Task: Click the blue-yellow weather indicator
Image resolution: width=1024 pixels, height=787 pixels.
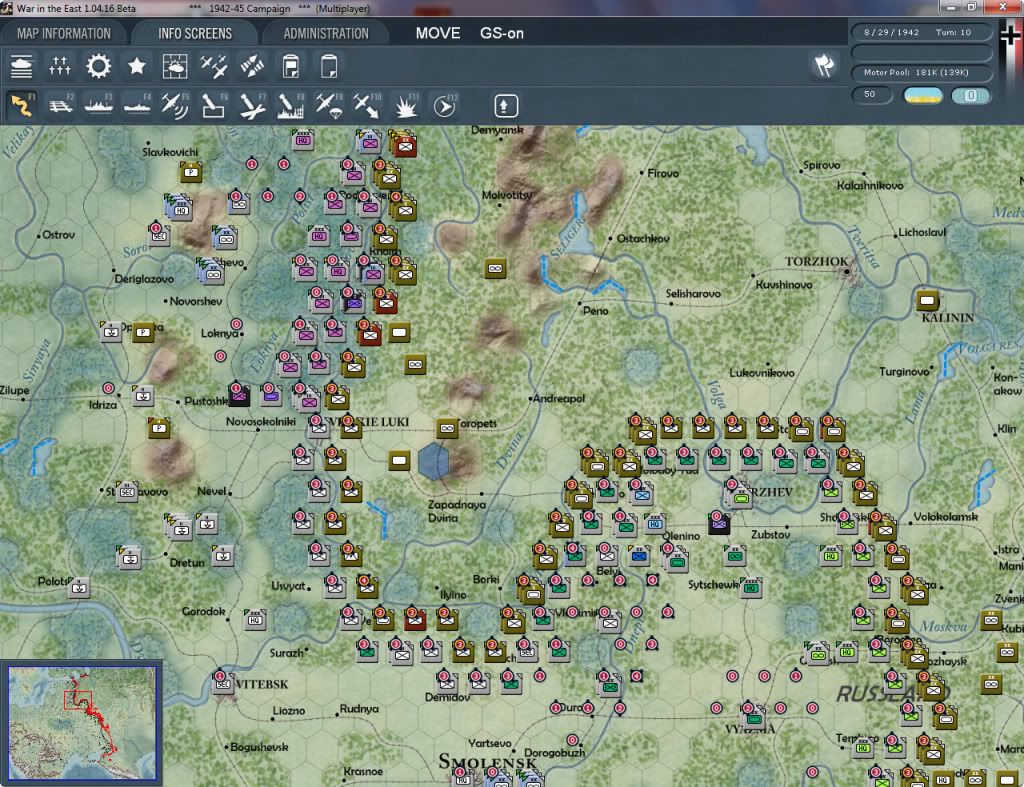Action: click(922, 95)
